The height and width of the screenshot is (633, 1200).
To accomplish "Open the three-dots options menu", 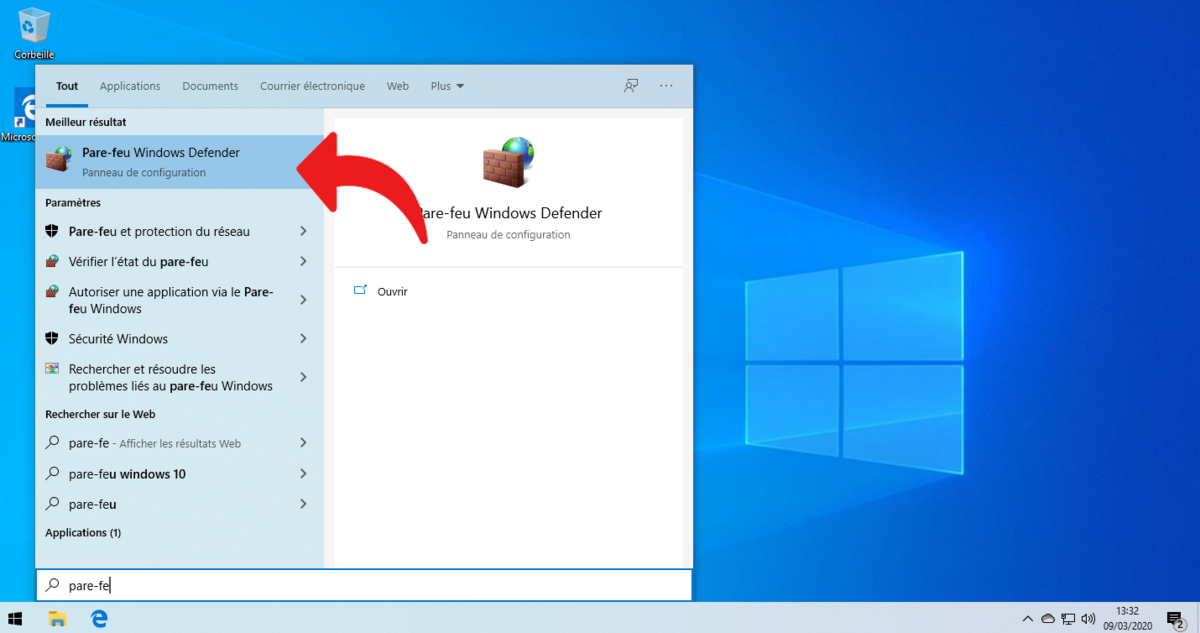I will pyautogui.click(x=666, y=86).
